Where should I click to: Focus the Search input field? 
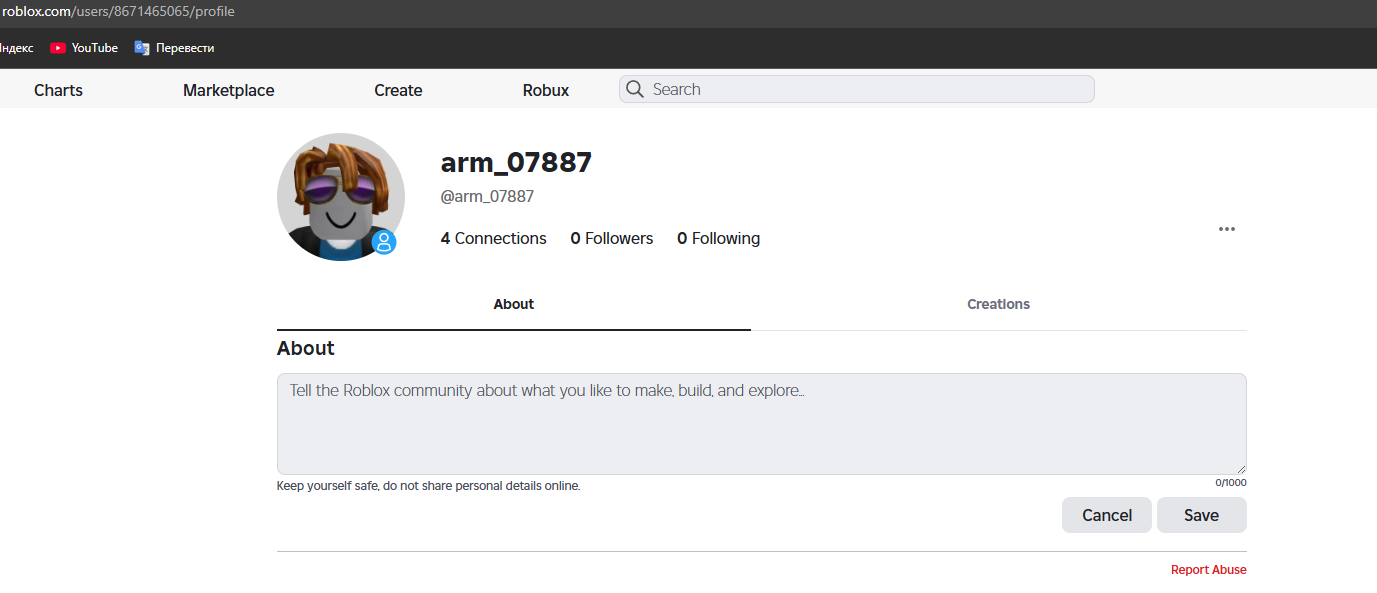(857, 89)
